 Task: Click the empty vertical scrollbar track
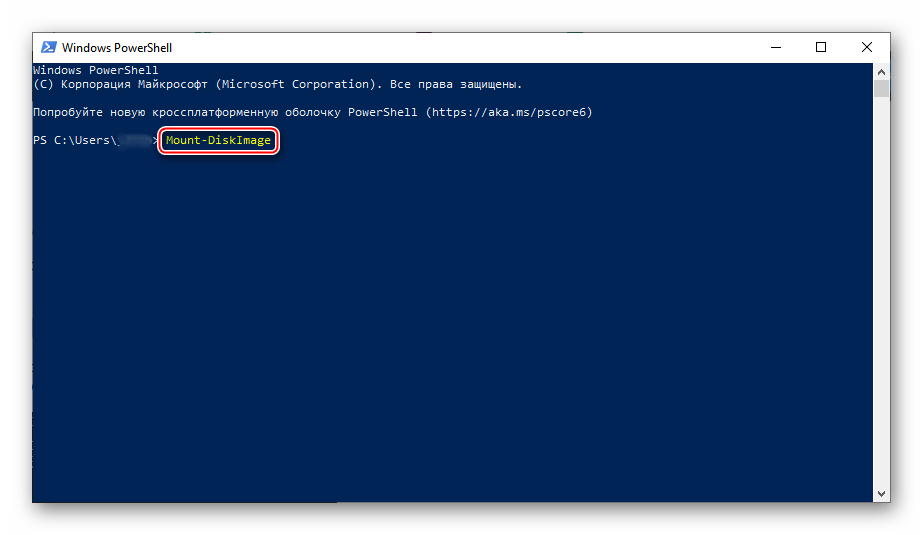(x=881, y=300)
